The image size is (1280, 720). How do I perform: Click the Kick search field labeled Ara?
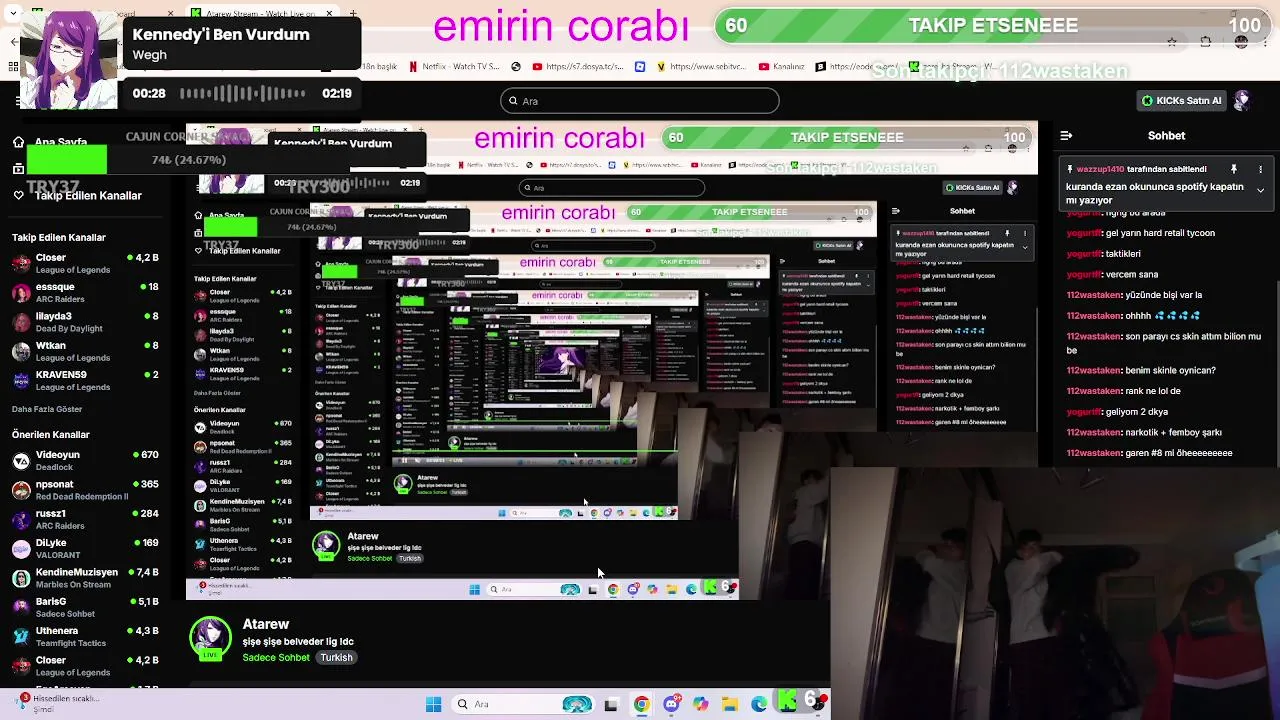[640, 101]
